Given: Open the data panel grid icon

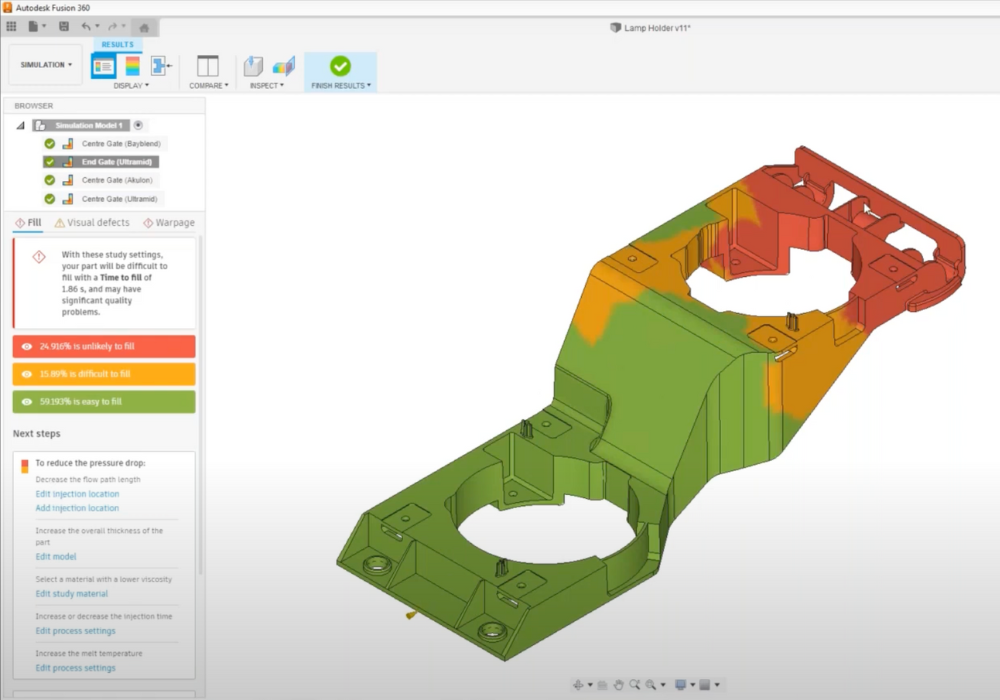Looking at the screenshot, I should coord(11,26).
